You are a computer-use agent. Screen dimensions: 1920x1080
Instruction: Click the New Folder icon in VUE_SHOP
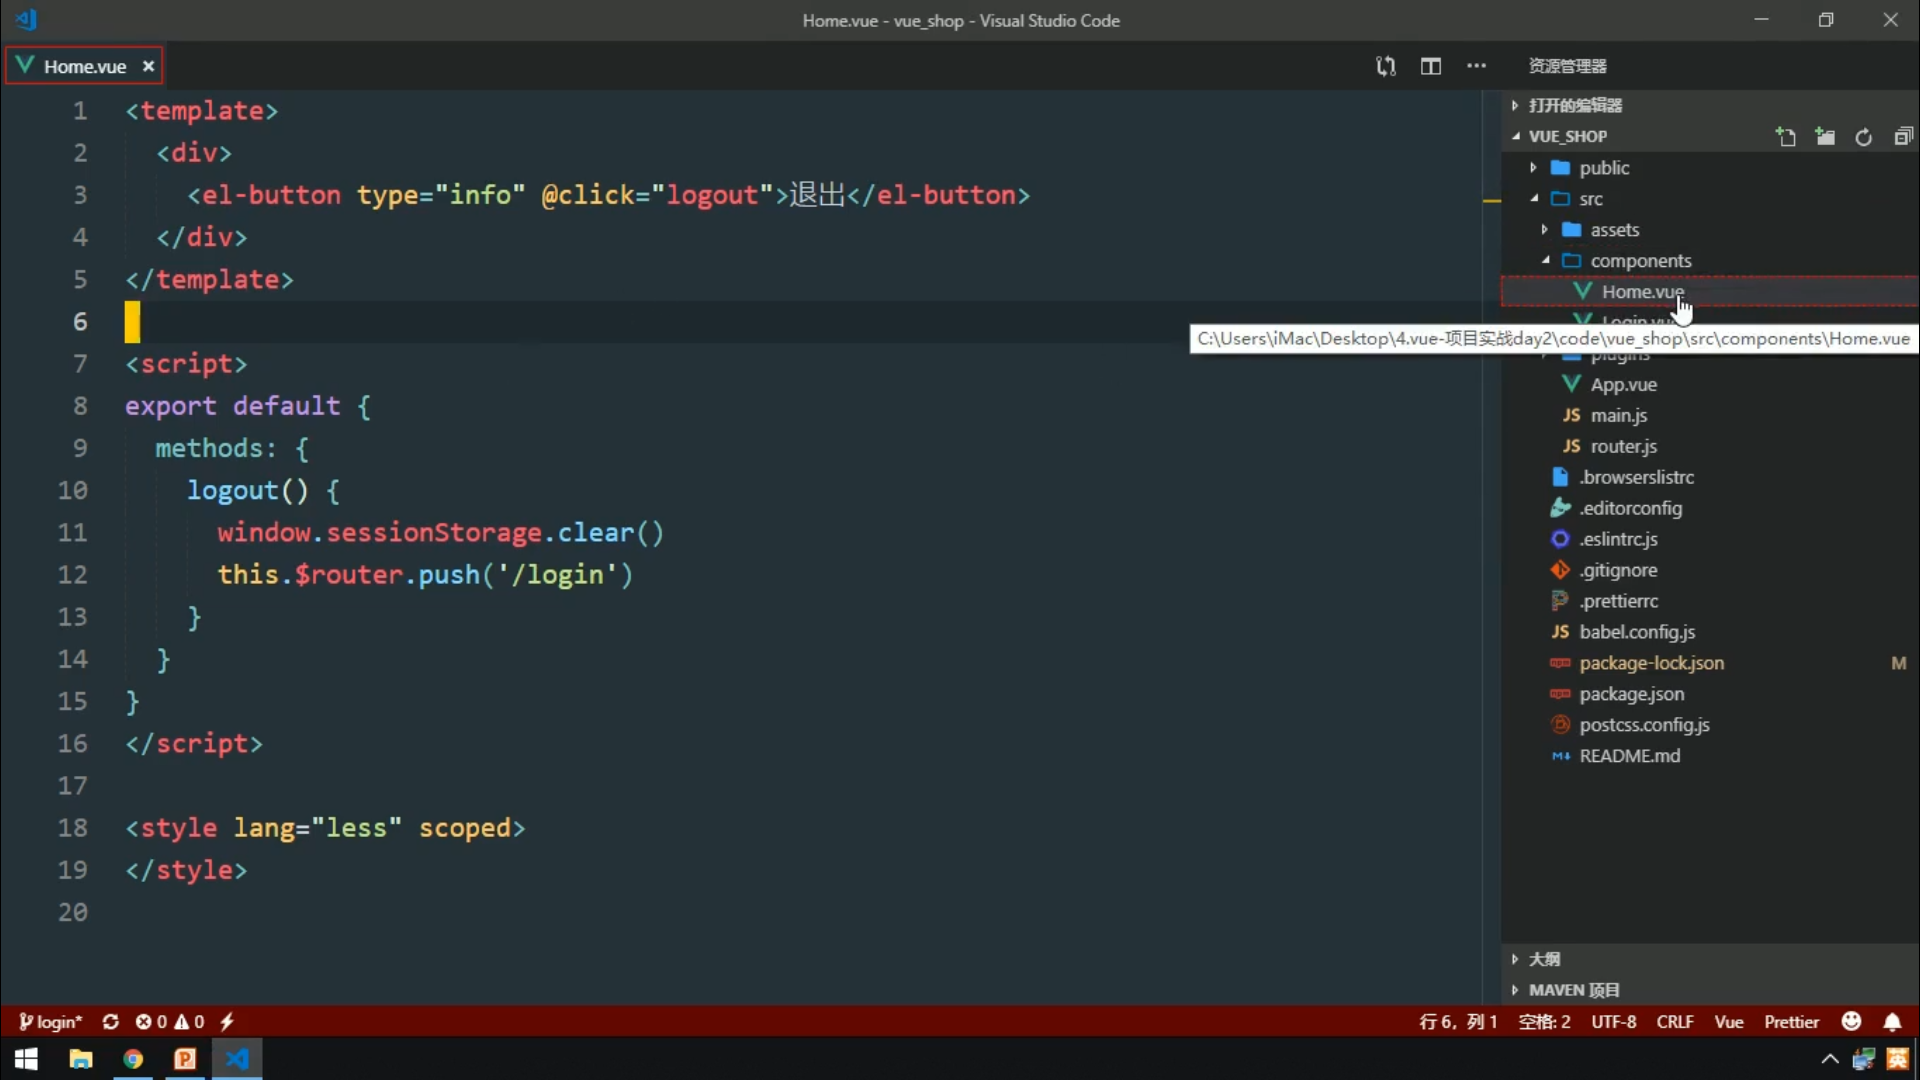click(1825, 137)
